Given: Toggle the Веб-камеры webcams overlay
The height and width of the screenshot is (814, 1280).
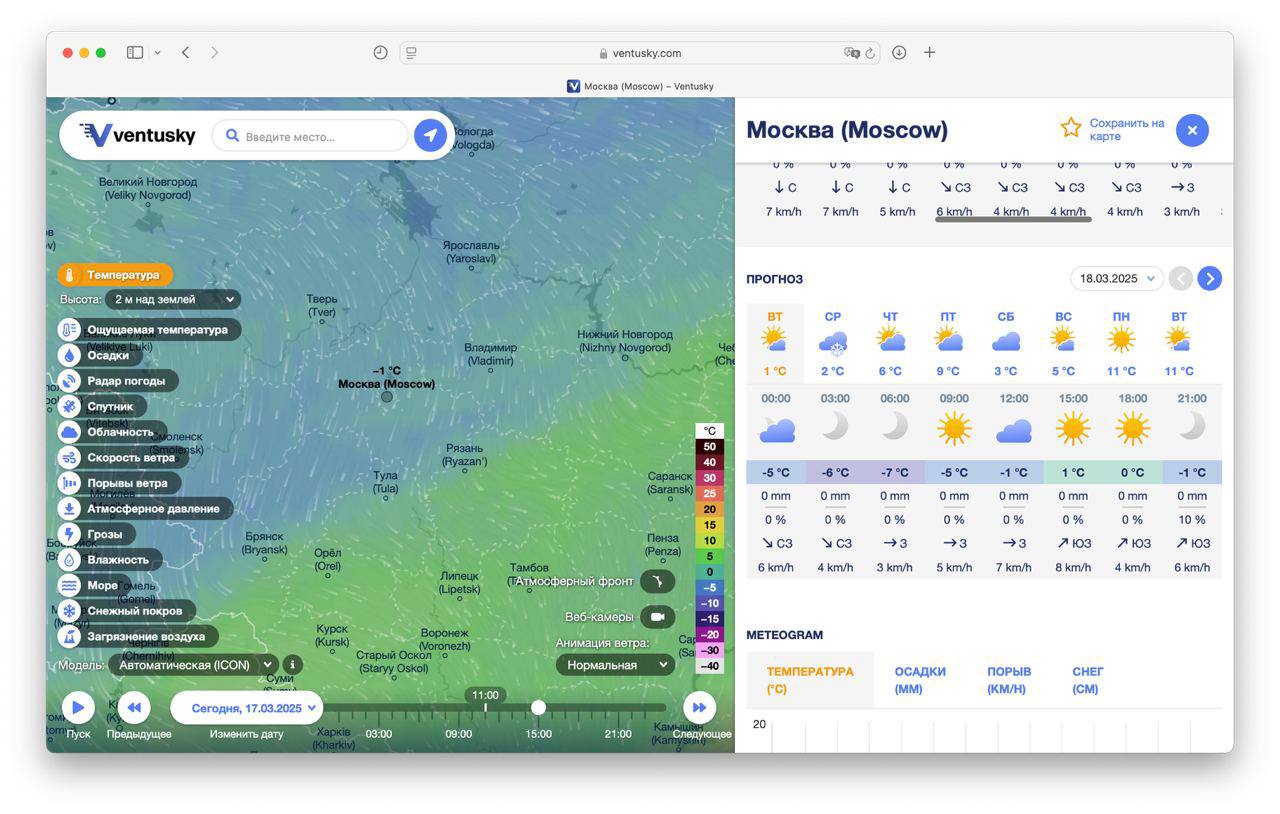Looking at the screenshot, I should pos(657,617).
